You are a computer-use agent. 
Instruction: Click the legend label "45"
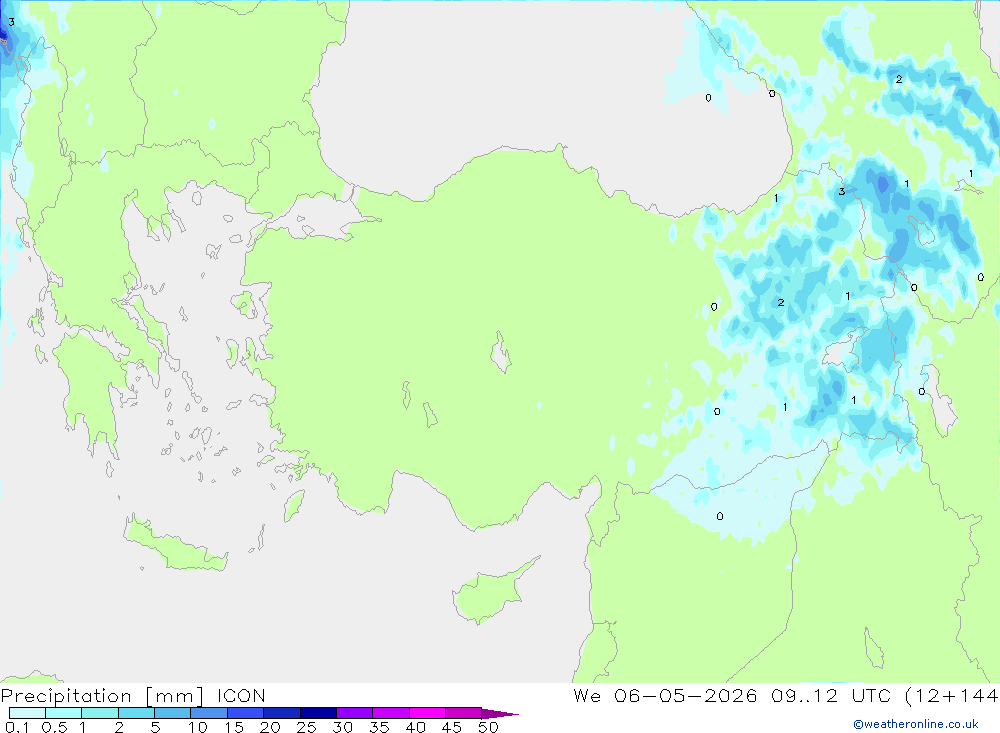(x=452, y=727)
